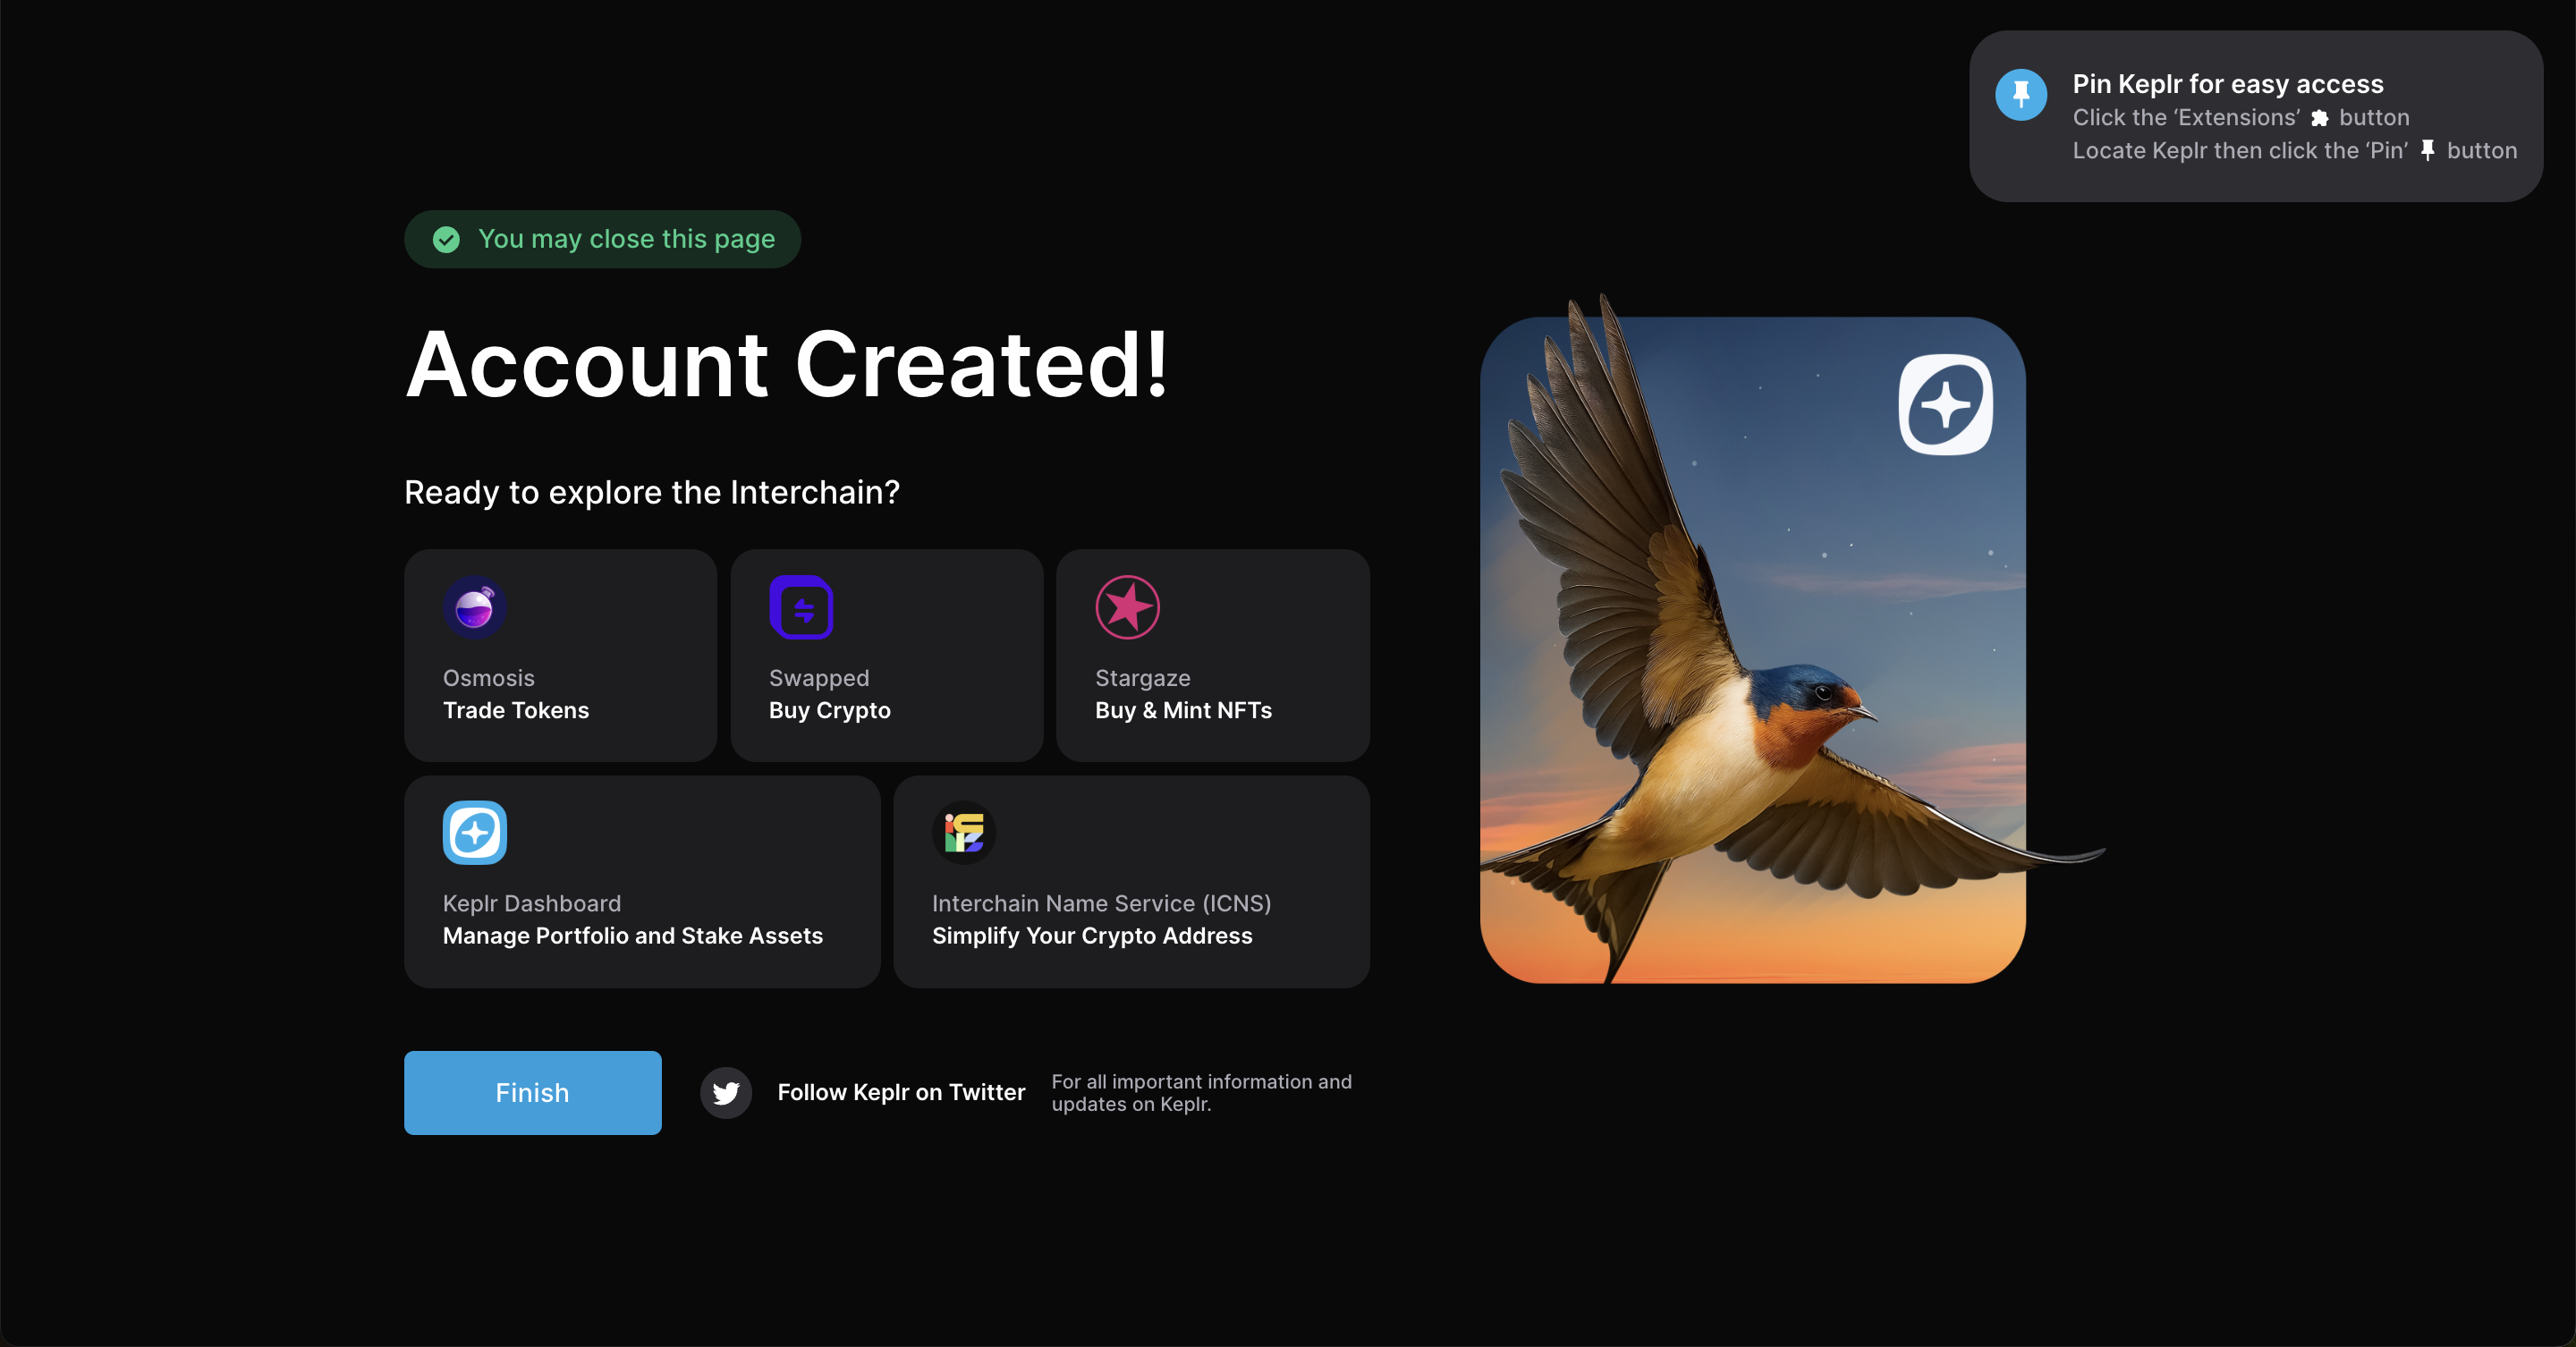Click the Stargaze pink star icon
2576x1347 pixels.
pyautogui.click(x=1127, y=607)
